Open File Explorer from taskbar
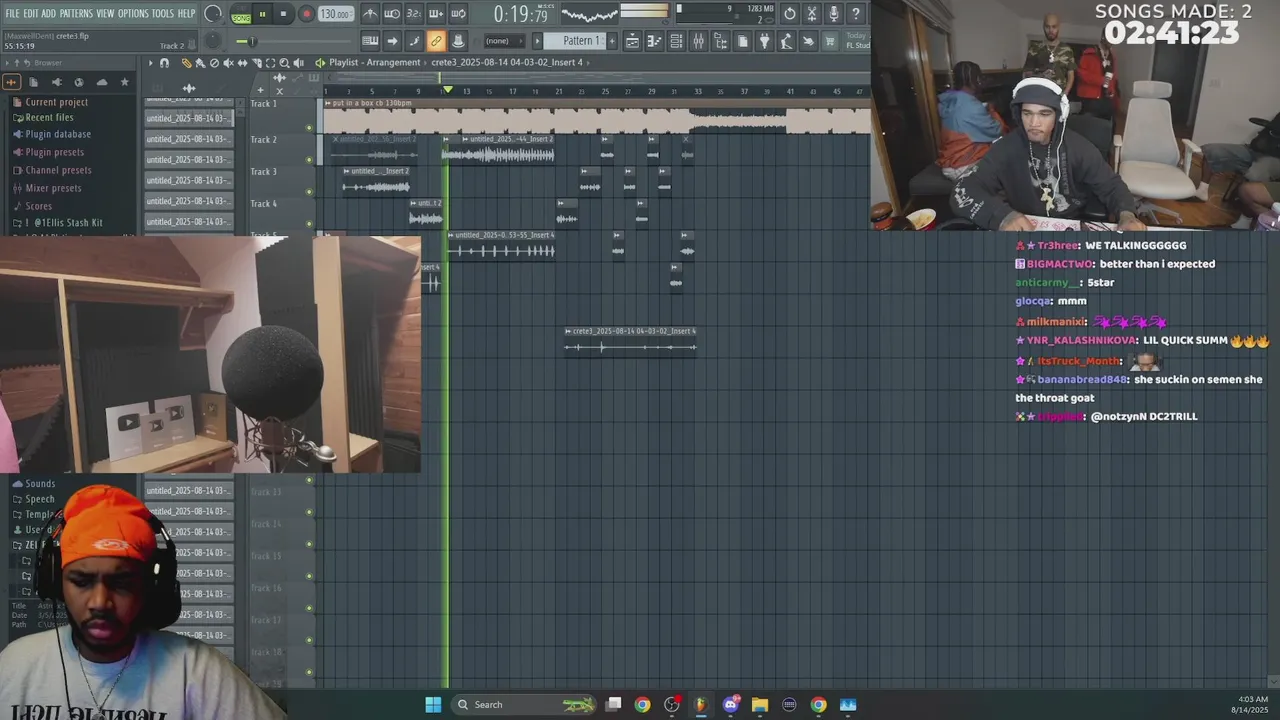1280x720 pixels. click(x=760, y=704)
